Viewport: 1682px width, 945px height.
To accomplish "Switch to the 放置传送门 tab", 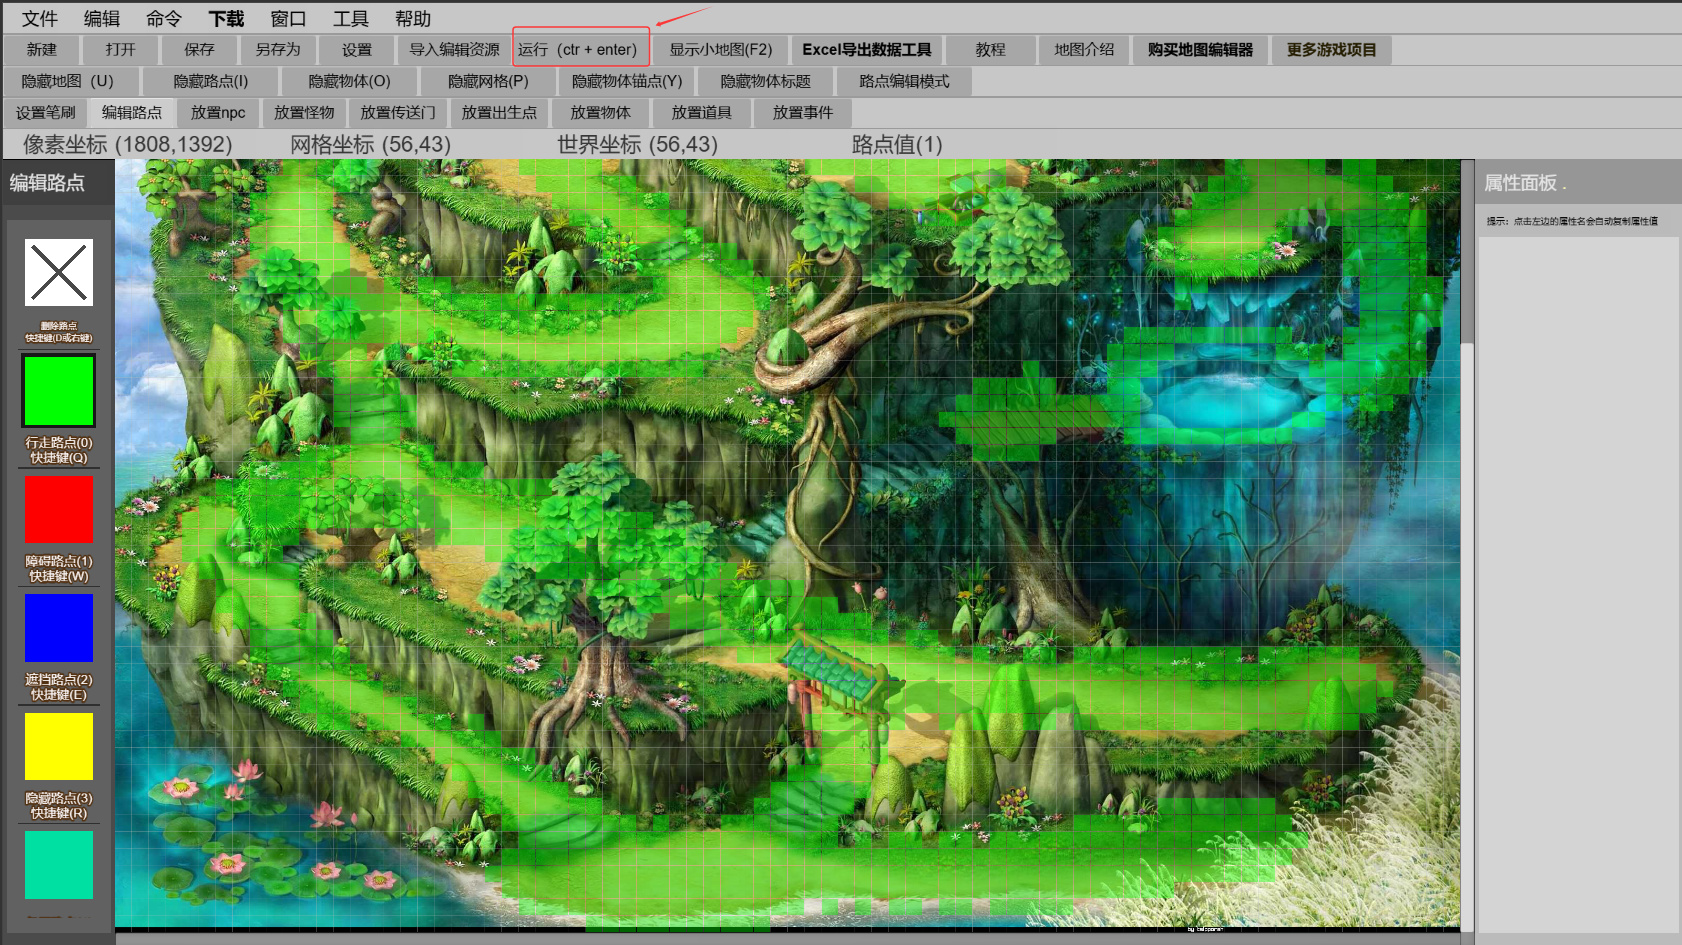I will [x=398, y=113].
